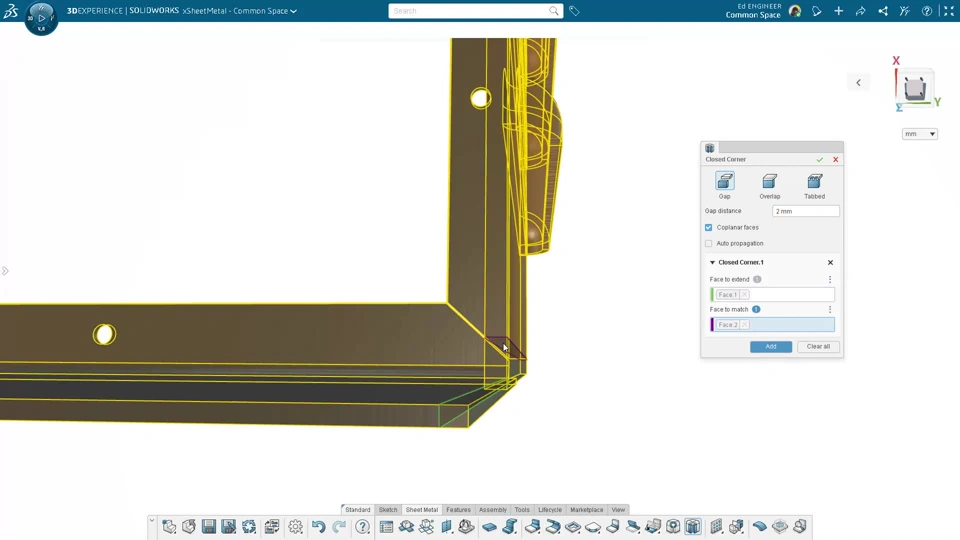This screenshot has width=960, height=540.
Task: Click the last sheet metal tool icon
Action: click(800, 527)
